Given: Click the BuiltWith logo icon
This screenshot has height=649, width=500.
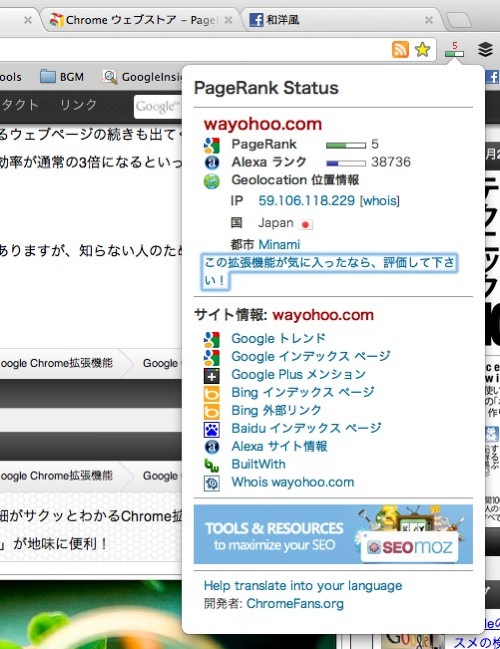Looking at the screenshot, I should (212, 465).
